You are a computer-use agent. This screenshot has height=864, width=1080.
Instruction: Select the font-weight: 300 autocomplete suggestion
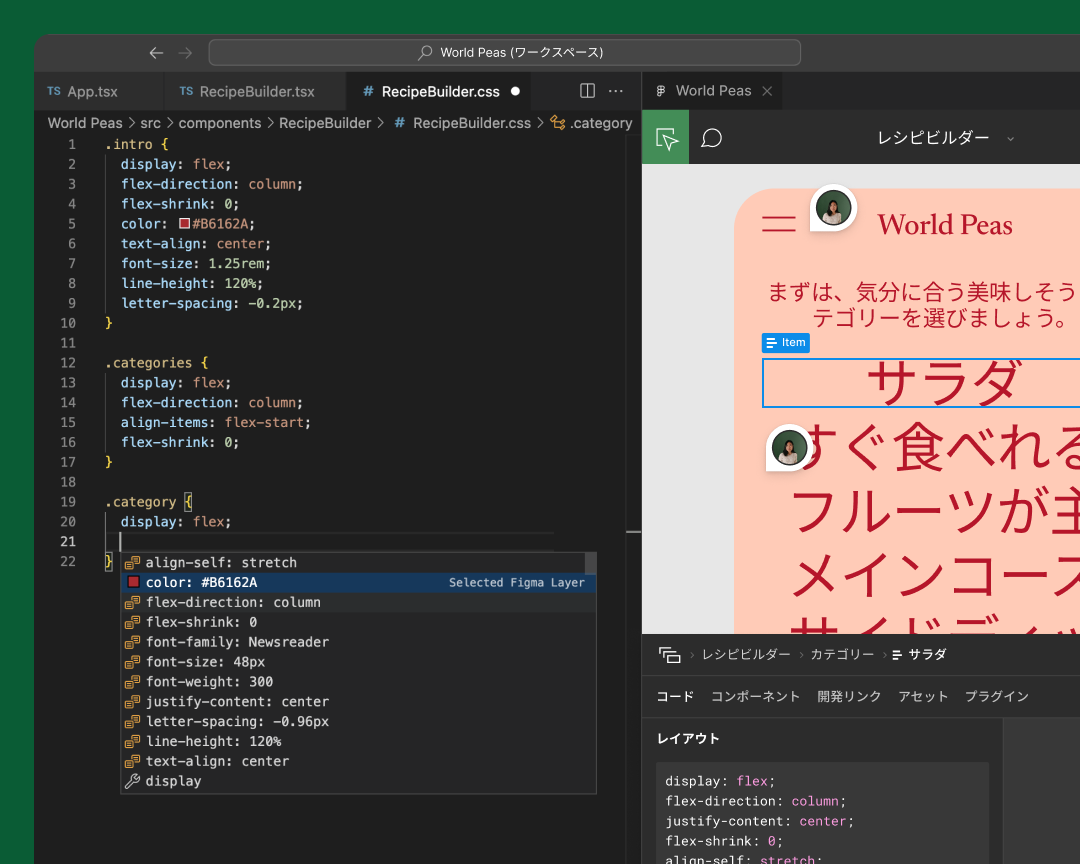(212, 681)
